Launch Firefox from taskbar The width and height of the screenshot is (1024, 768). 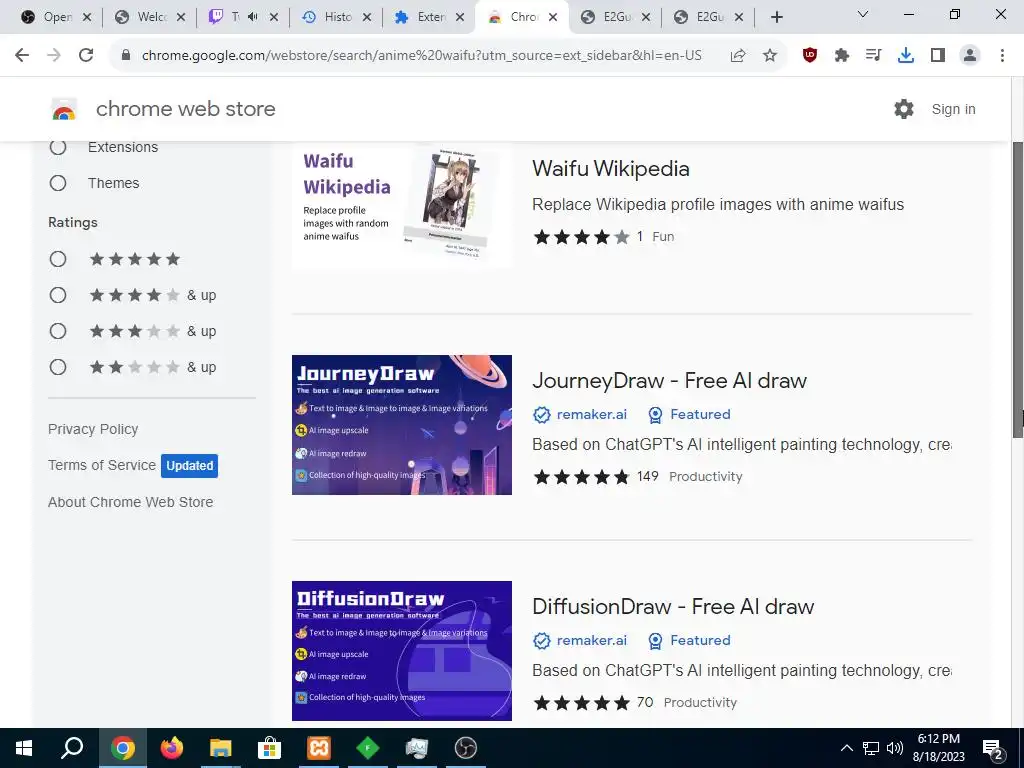172,748
